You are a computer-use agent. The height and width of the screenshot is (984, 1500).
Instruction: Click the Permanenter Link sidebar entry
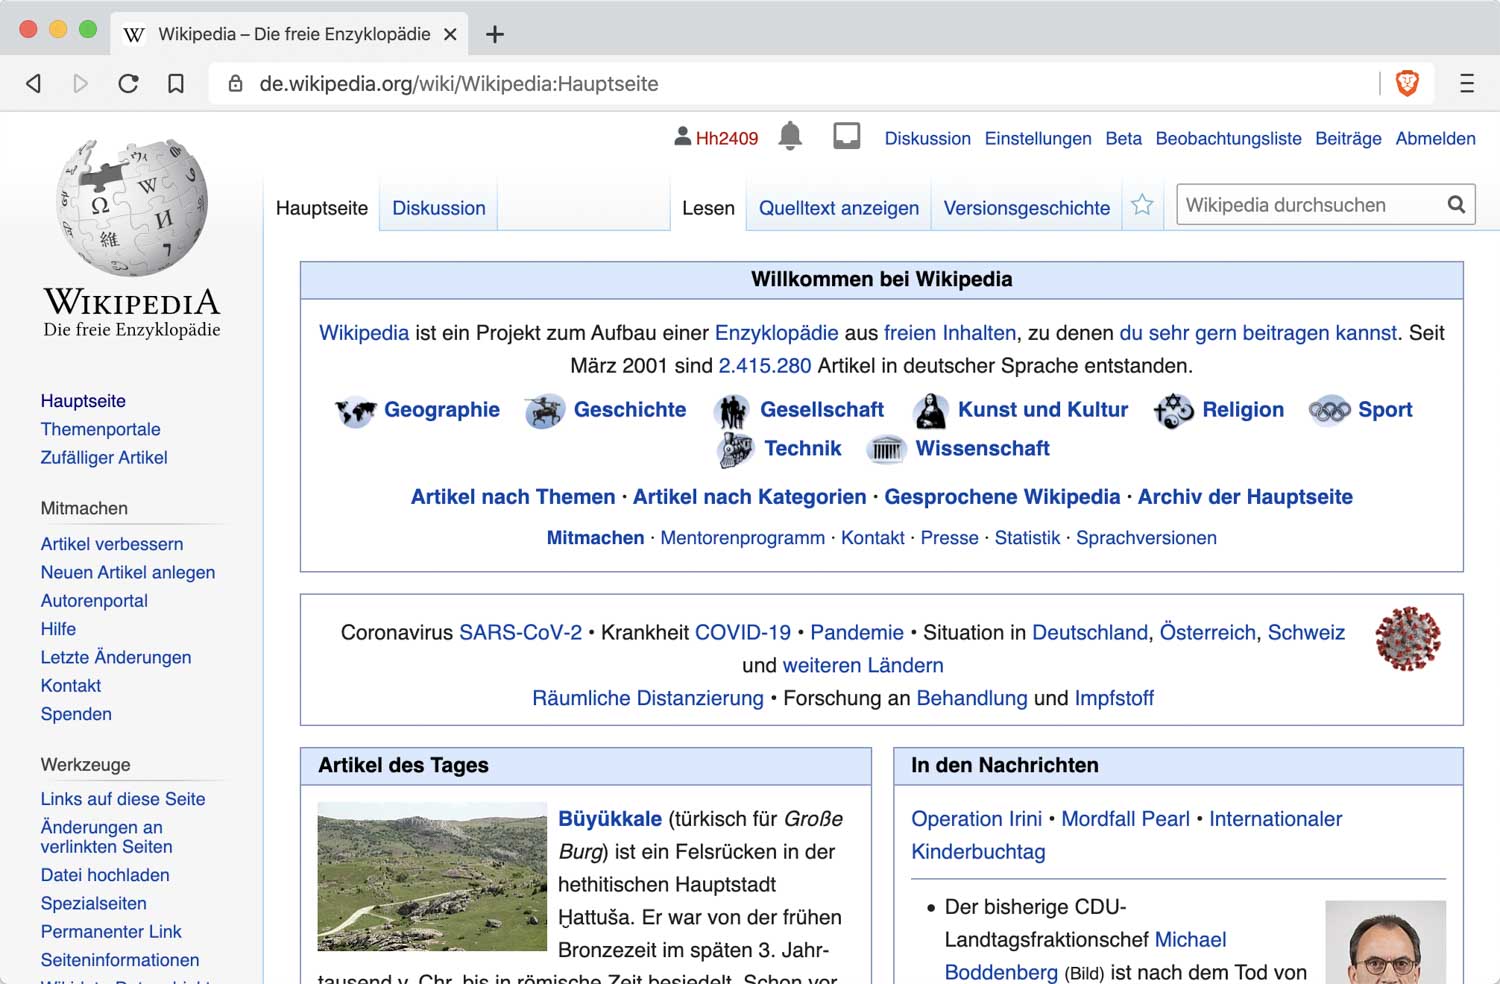click(x=111, y=931)
